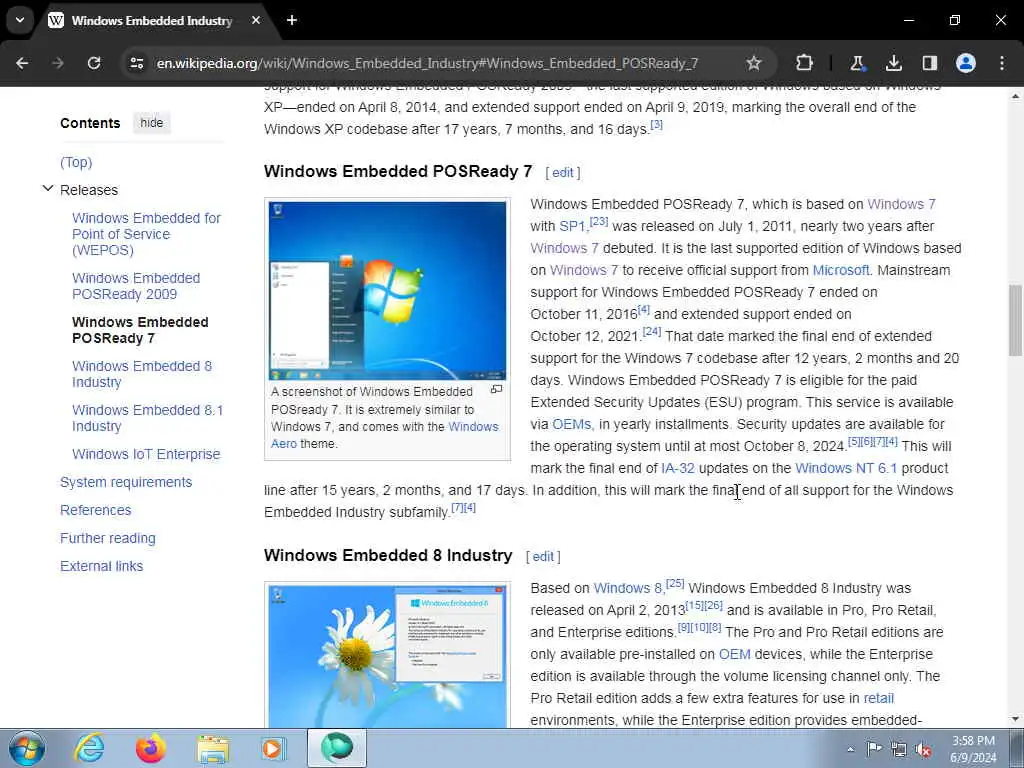Open the Windows Embedded 8 screenshot thumbnail
Image resolution: width=1024 pixels, height=768 pixels.
point(387,656)
